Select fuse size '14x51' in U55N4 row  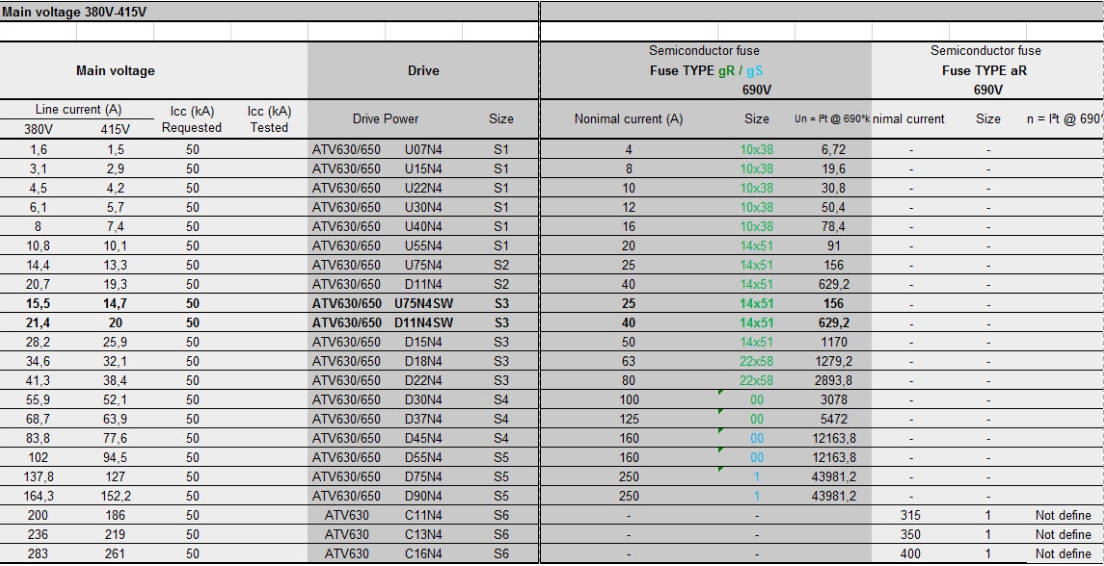[x=756, y=246]
